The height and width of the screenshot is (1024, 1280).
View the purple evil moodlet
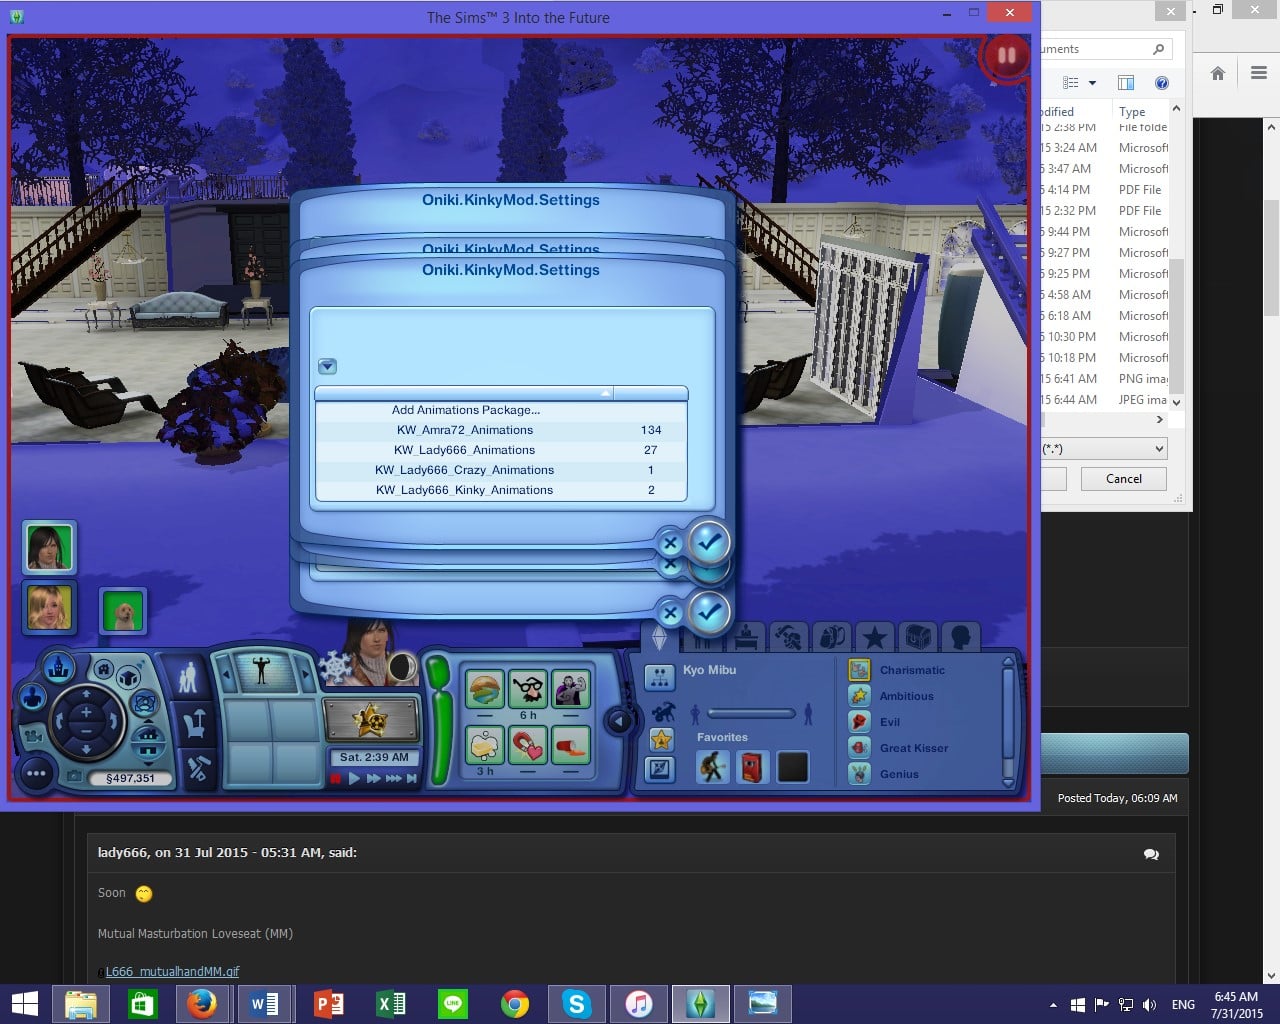[x=571, y=689]
